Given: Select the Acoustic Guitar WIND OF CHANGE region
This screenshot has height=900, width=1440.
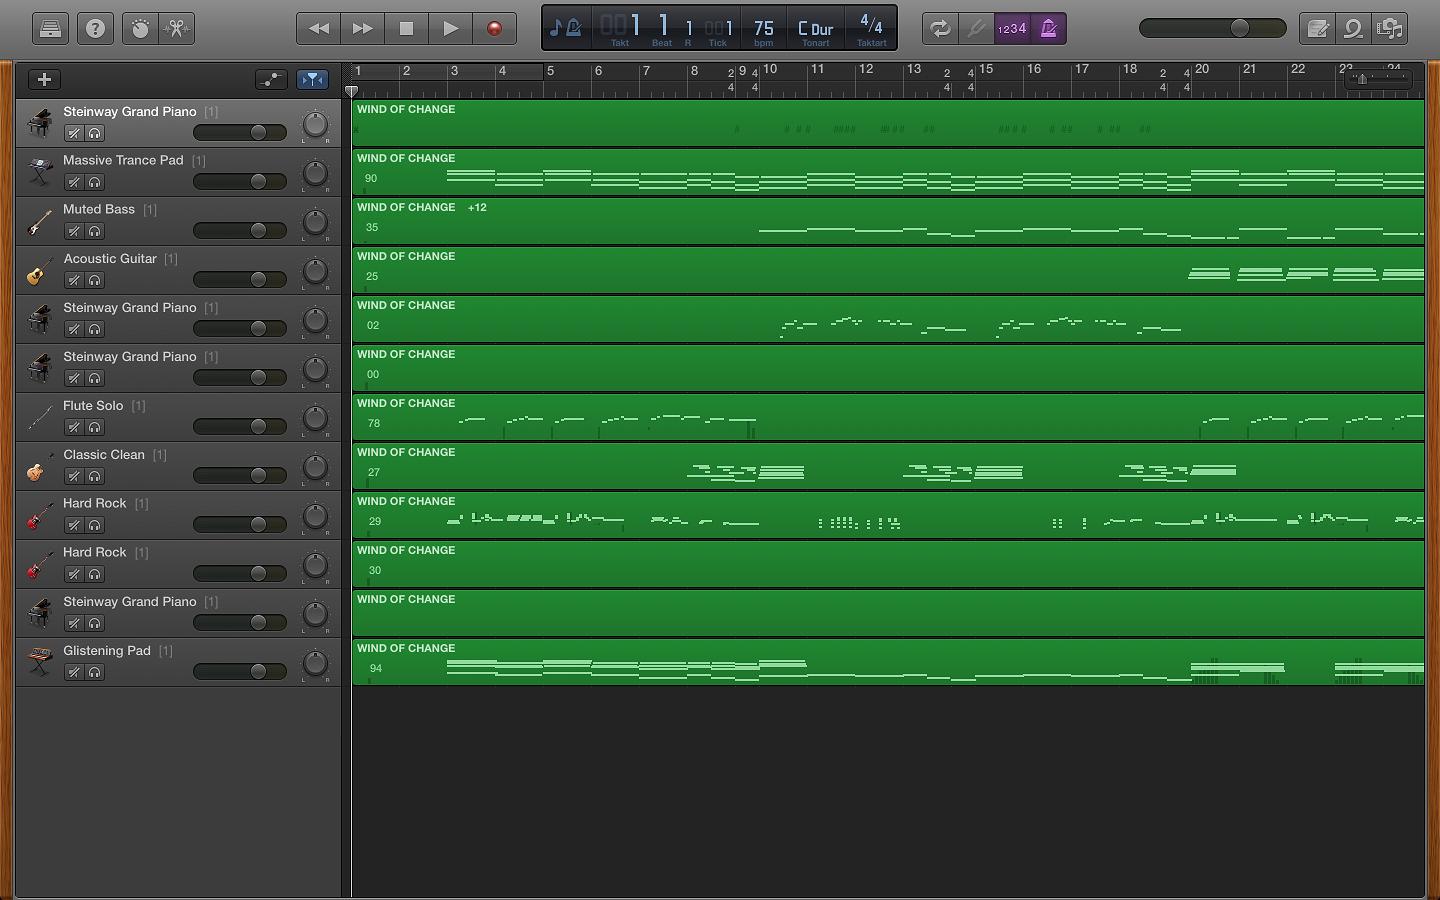Looking at the screenshot, I should [x=888, y=270].
